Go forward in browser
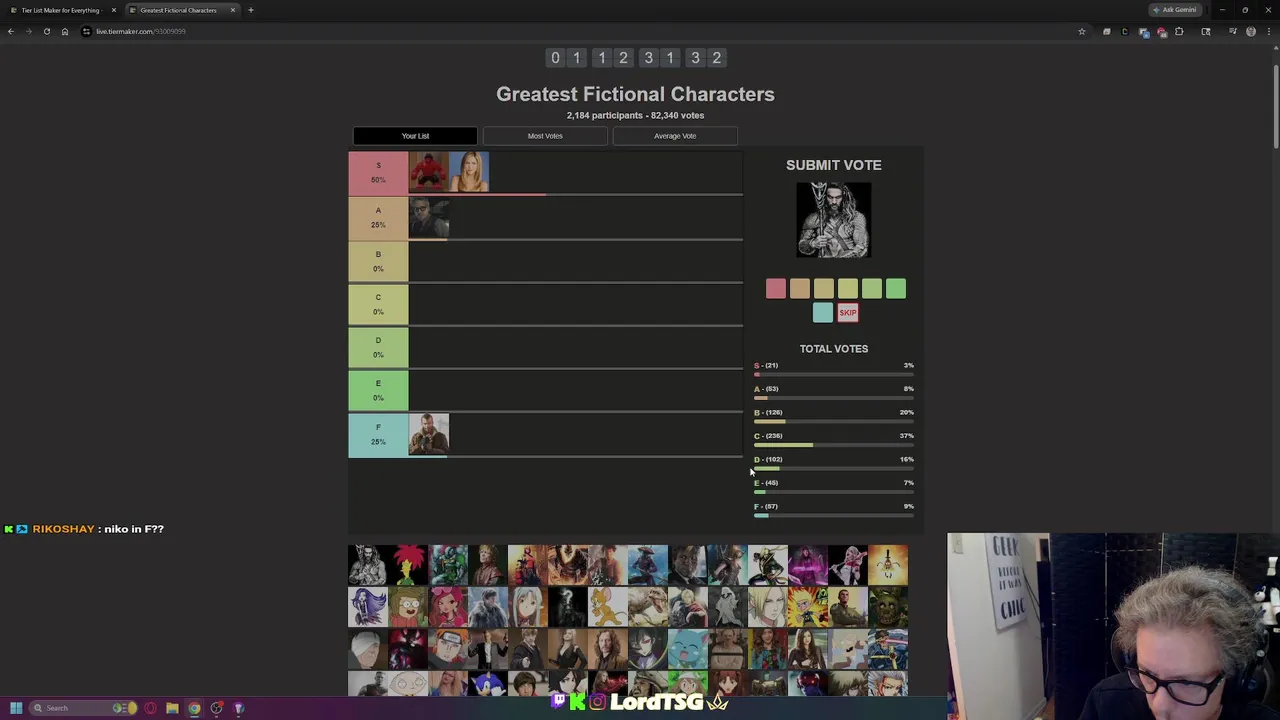1280x720 pixels. (28, 31)
